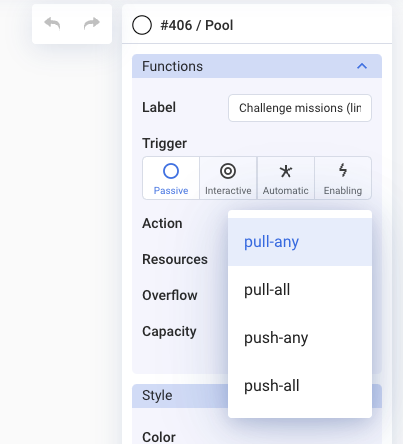The height and width of the screenshot is (444, 403).
Task: Select the Passive trigger circle icon
Action: point(171,171)
